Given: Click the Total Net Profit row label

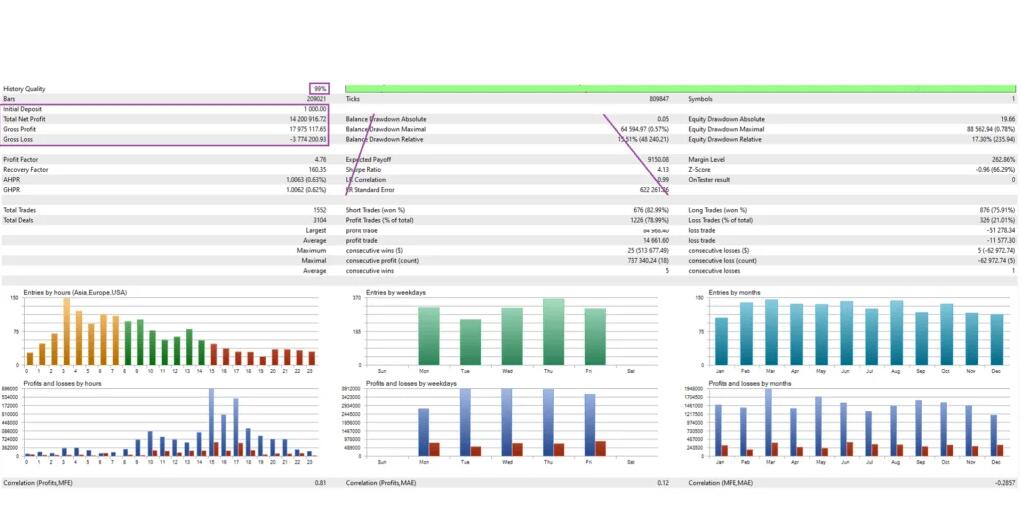Looking at the screenshot, I should 24,119.
